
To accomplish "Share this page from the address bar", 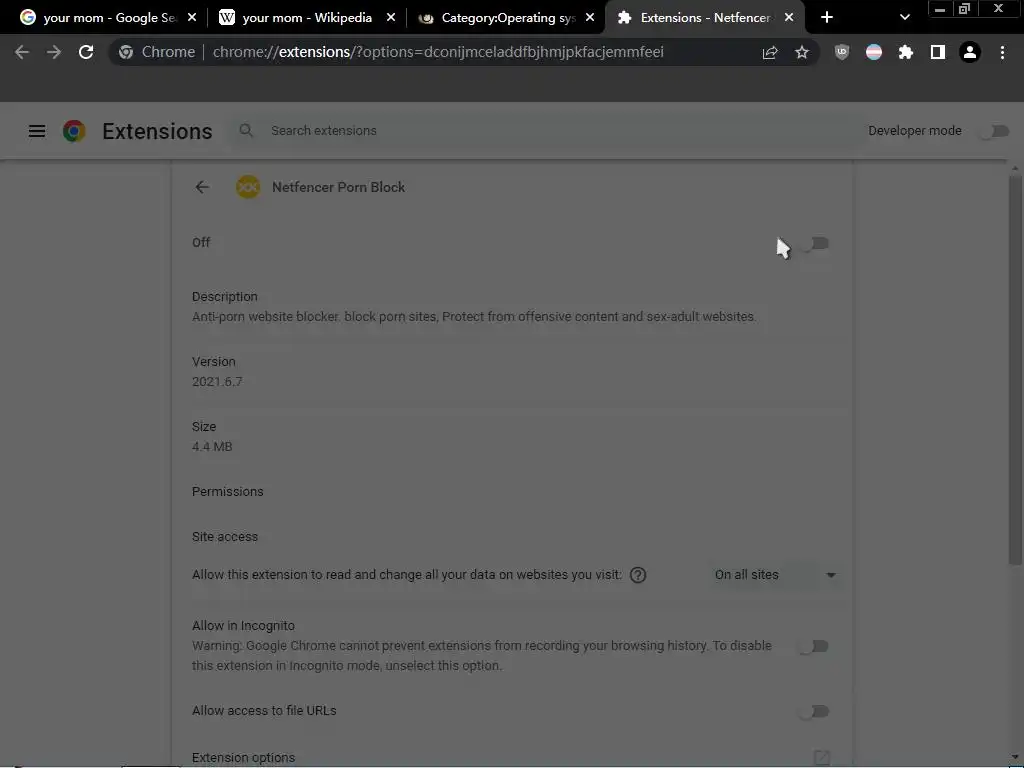I will (770, 52).
